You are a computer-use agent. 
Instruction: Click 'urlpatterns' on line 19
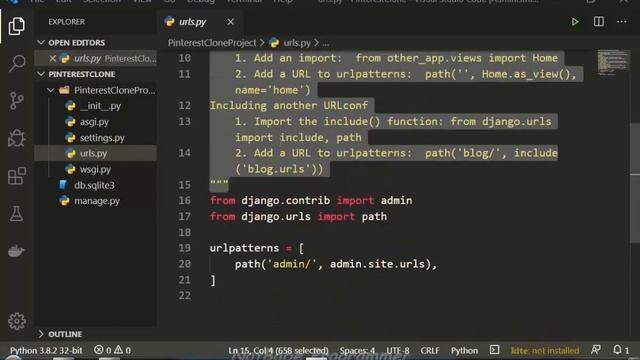click(244, 248)
